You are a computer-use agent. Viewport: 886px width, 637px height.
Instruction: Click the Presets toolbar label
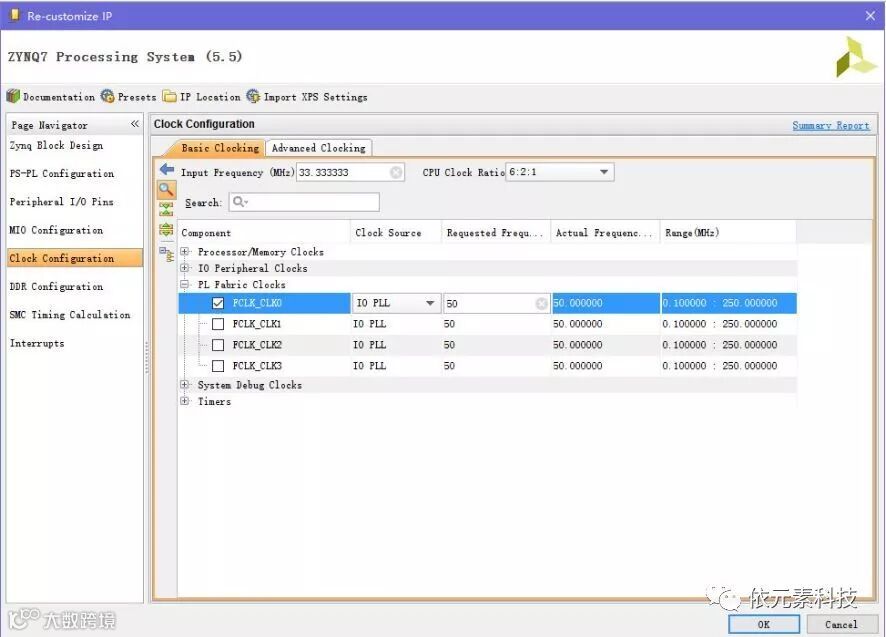click(x=137, y=97)
